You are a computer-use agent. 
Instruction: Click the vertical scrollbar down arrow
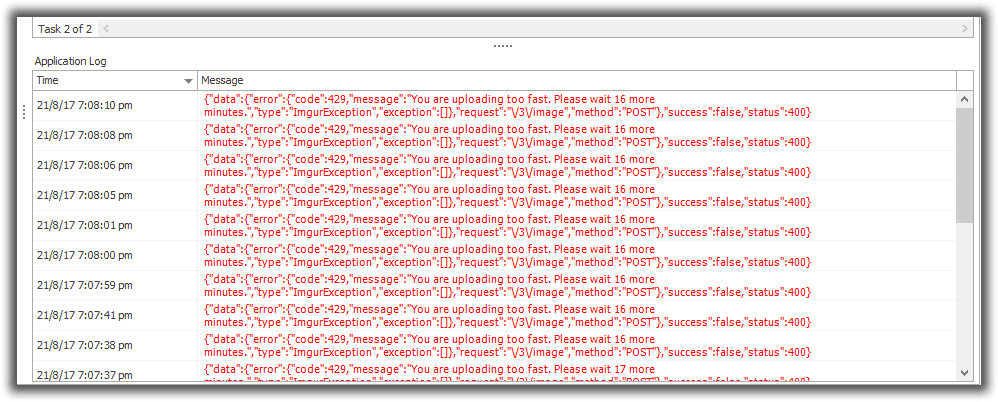[964, 372]
